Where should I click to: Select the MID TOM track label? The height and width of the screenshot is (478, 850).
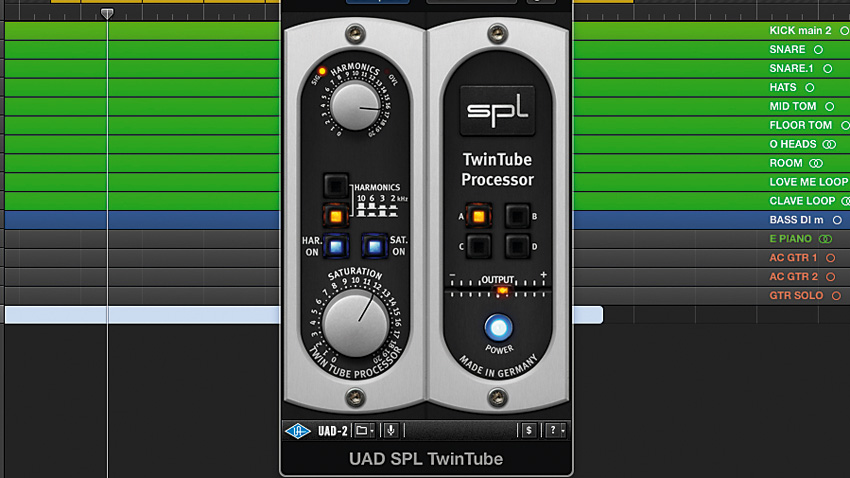click(x=793, y=106)
